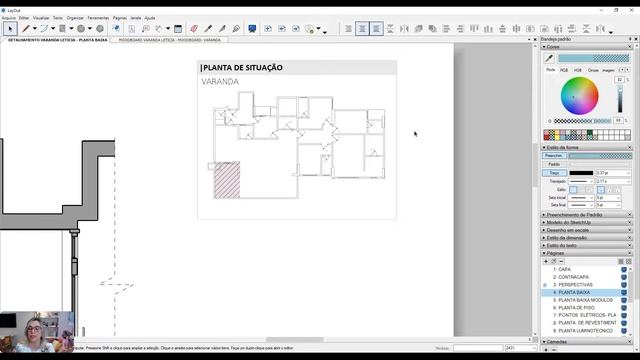Click the PLANTA DE SITUAÇÃO floor plan viewport

click(x=298, y=145)
